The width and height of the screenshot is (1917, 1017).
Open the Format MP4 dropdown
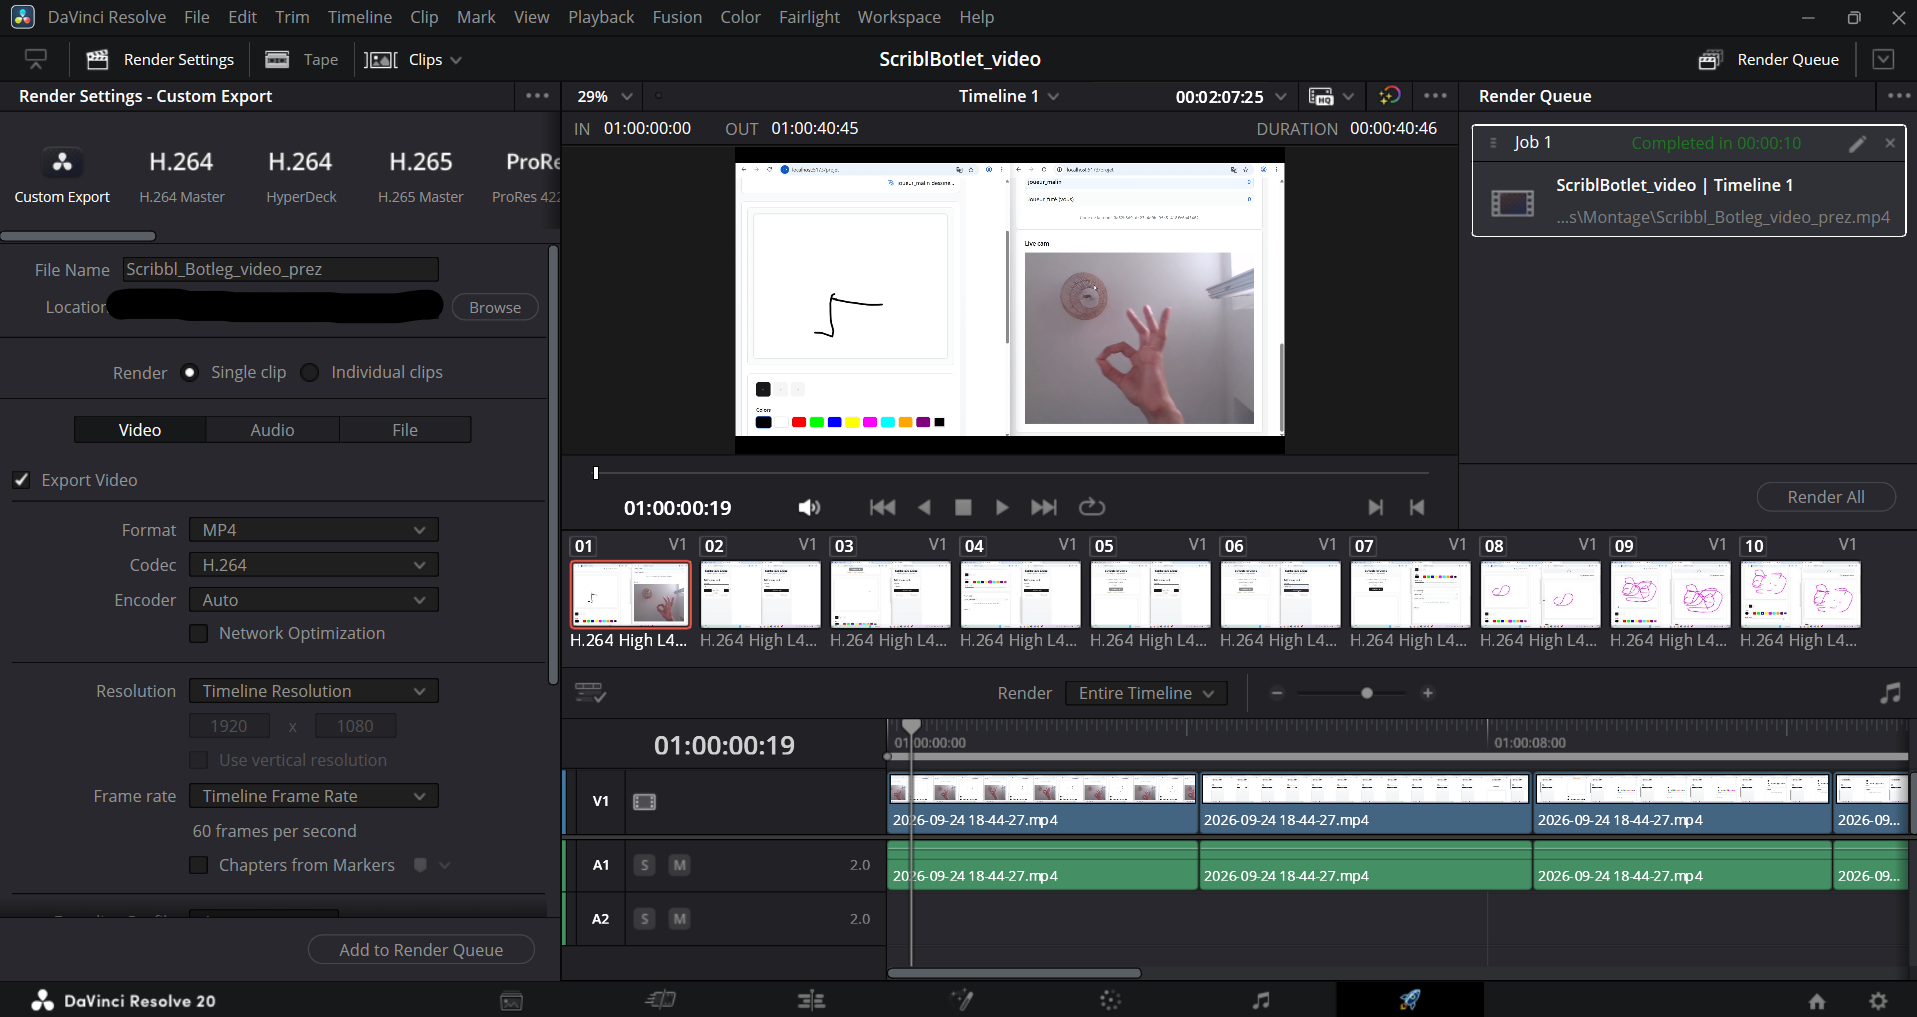[314, 530]
